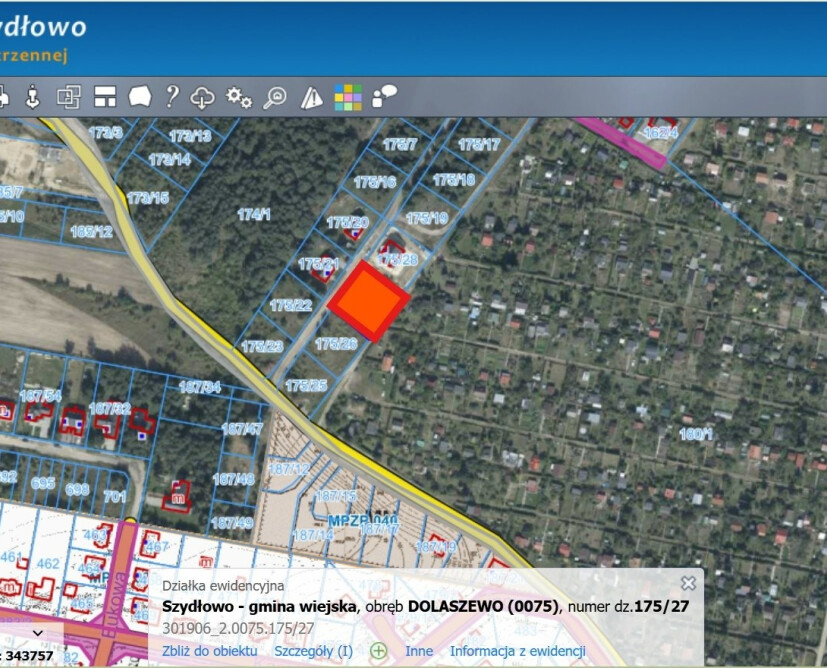
Task: Open the colorful grid palette icon
Action: click(x=348, y=96)
